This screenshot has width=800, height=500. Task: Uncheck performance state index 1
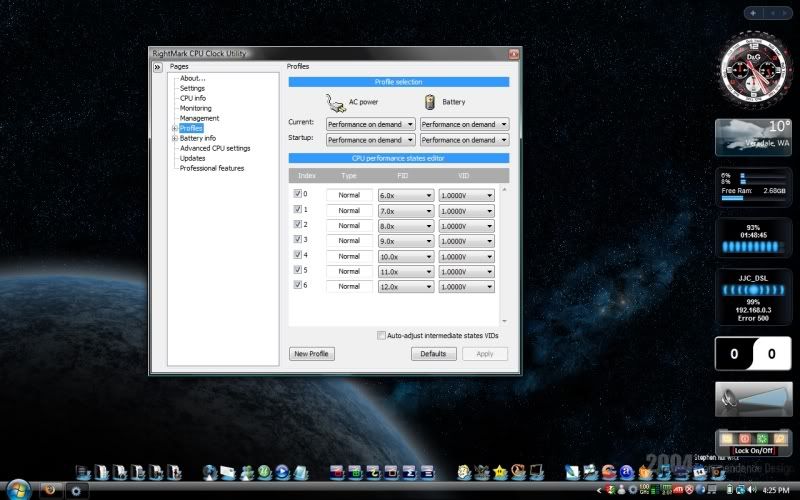(x=298, y=209)
